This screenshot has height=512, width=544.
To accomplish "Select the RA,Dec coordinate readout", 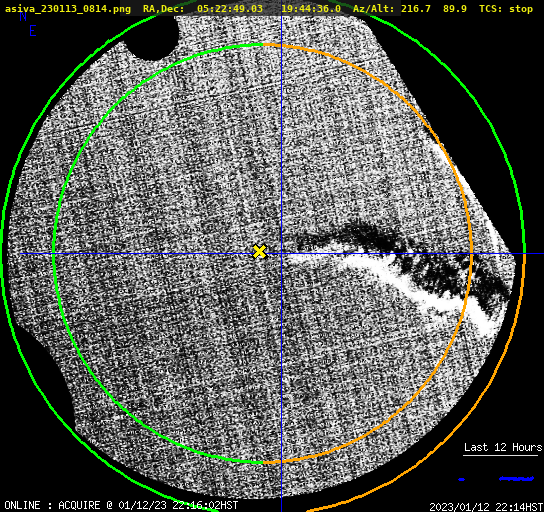I will pyautogui.click(x=242, y=9).
